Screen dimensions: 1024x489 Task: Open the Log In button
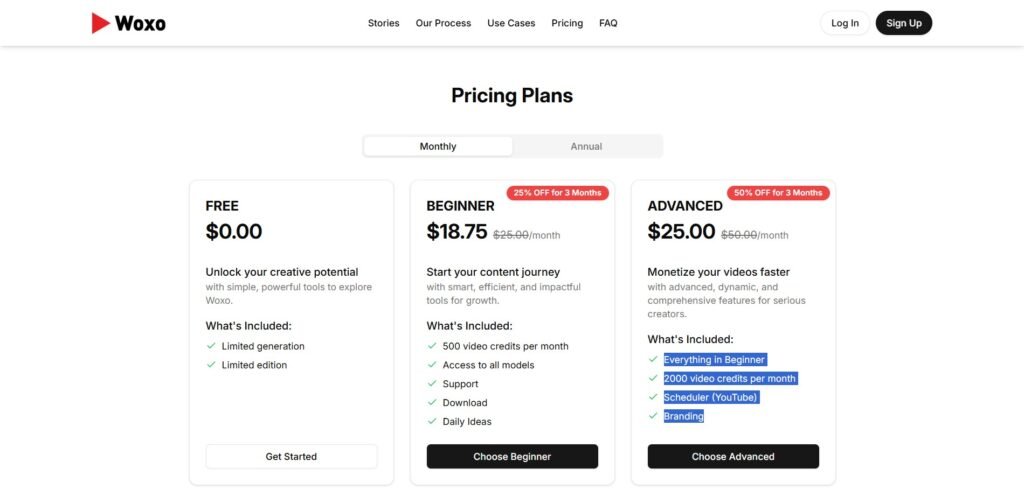pyautogui.click(x=845, y=23)
